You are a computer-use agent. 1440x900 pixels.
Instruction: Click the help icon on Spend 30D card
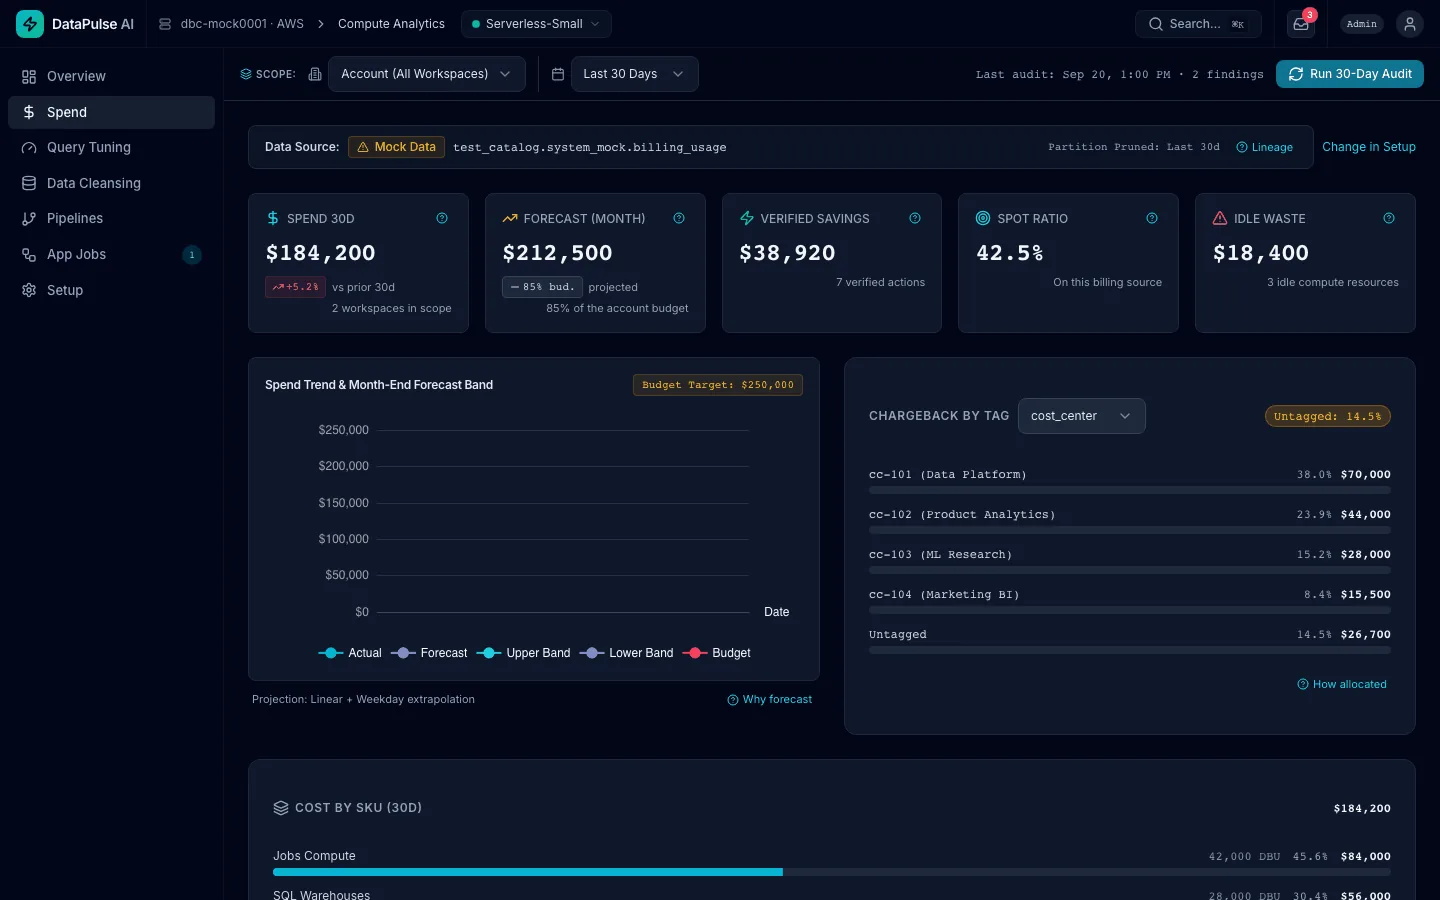442,218
